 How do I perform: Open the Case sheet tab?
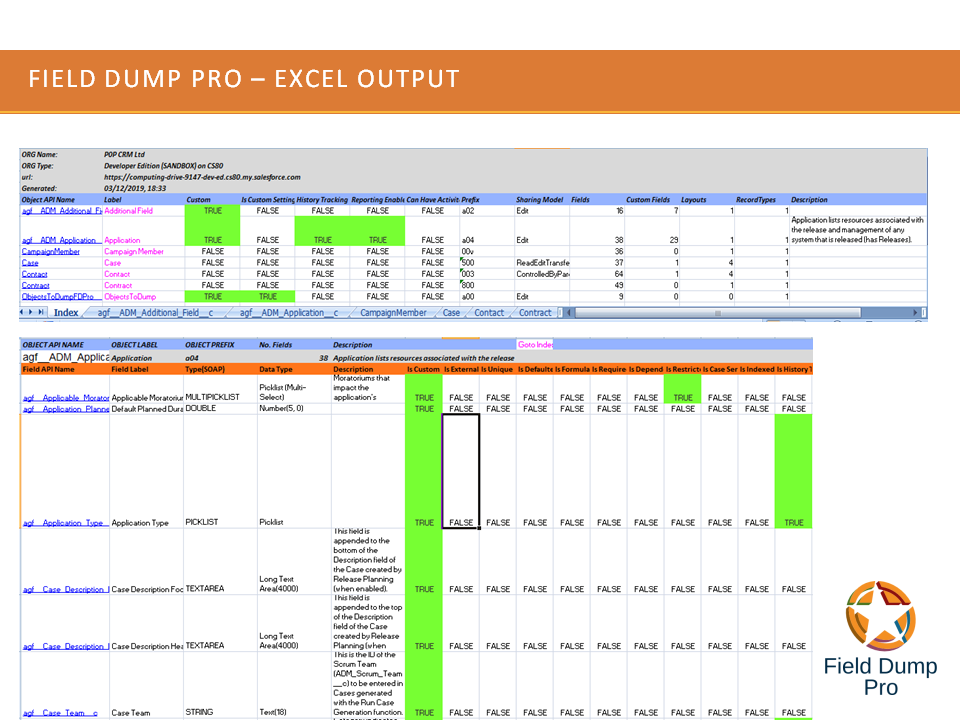[451, 313]
